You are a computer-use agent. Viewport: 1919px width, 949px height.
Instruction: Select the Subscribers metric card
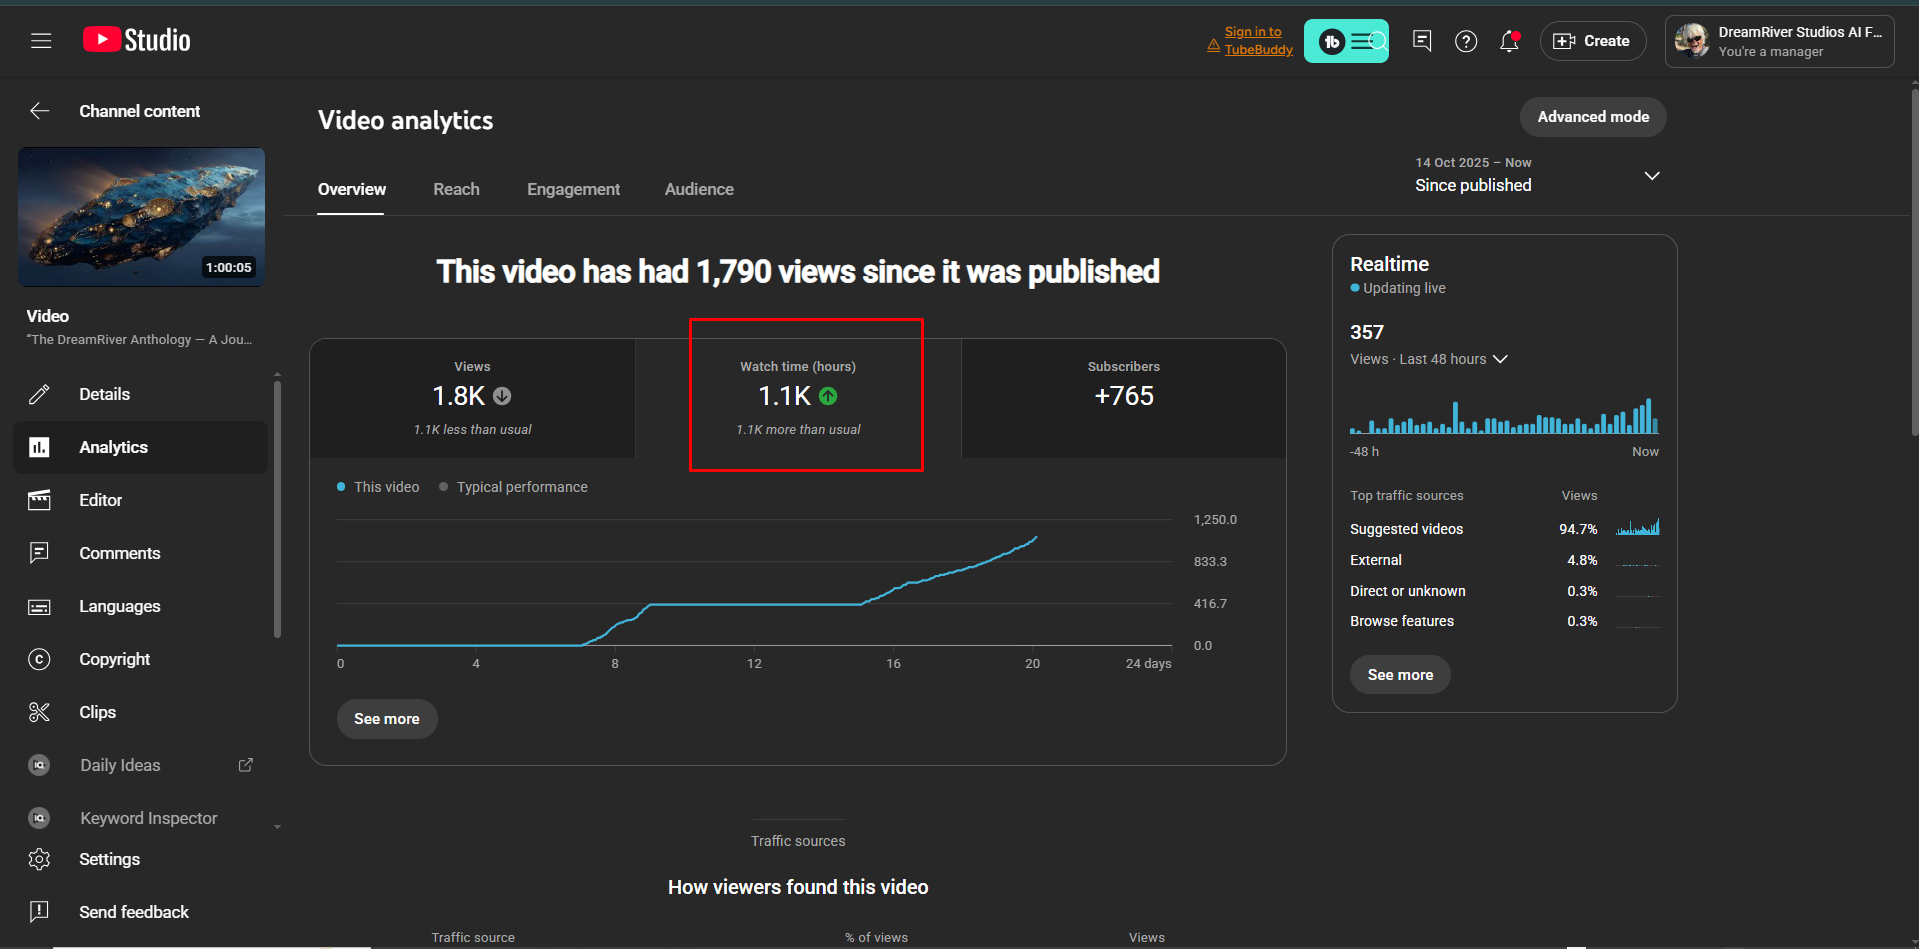[1123, 398]
